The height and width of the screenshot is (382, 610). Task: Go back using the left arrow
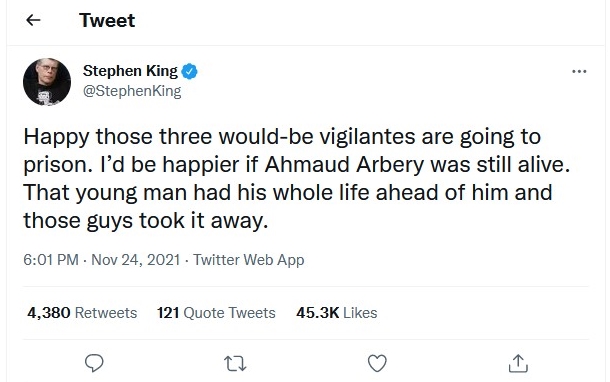click(33, 20)
